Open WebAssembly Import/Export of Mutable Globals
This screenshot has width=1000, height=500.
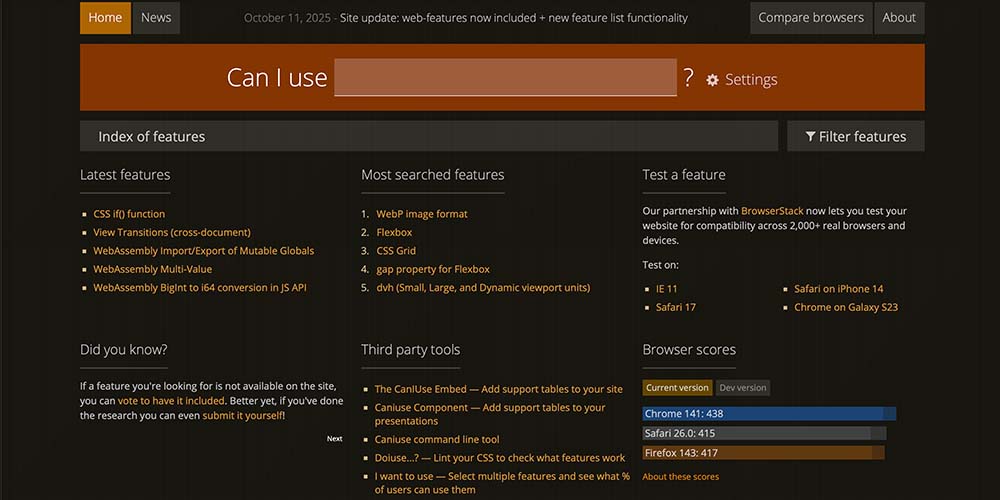[x=203, y=251]
